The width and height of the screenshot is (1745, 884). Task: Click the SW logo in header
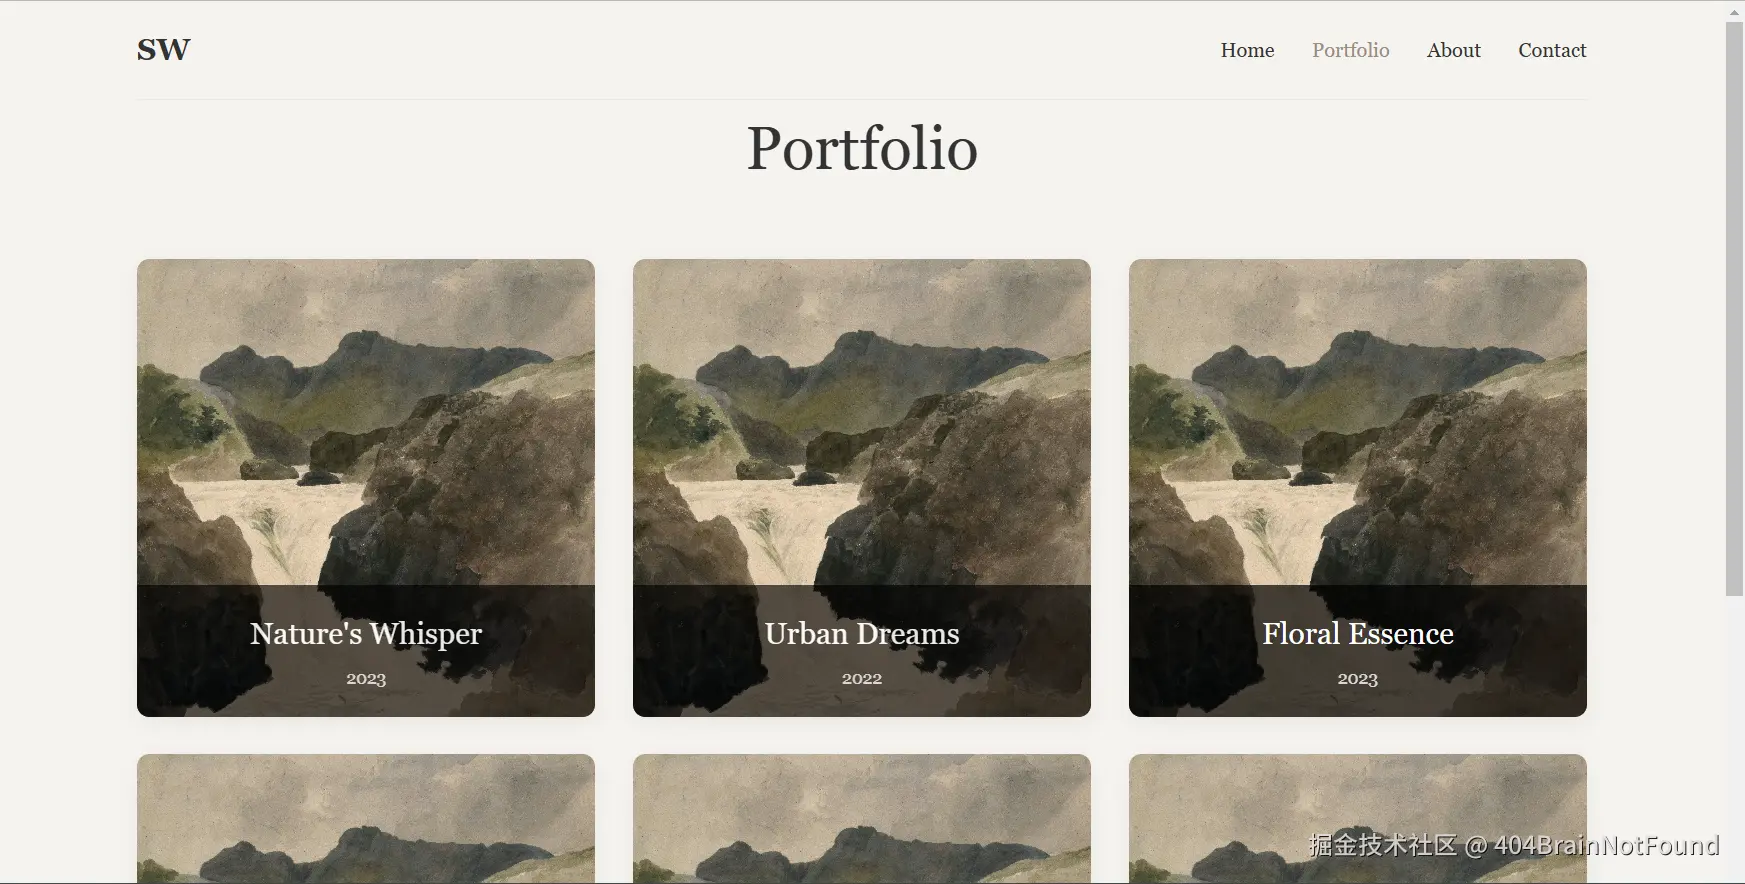pos(163,49)
